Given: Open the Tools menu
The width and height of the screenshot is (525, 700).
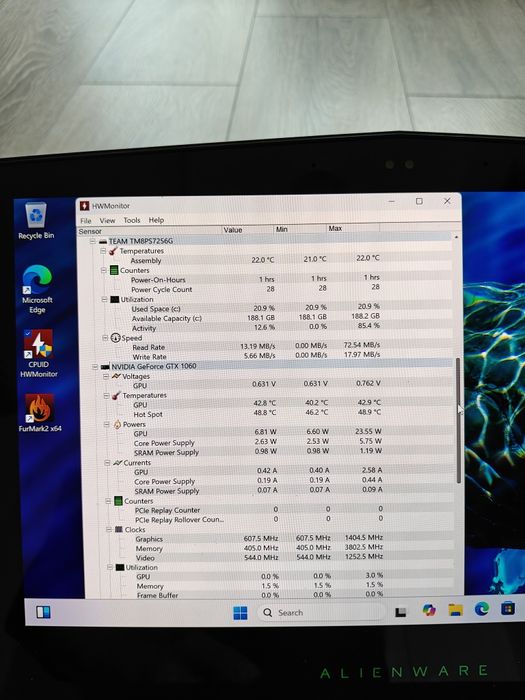Looking at the screenshot, I should [x=132, y=220].
